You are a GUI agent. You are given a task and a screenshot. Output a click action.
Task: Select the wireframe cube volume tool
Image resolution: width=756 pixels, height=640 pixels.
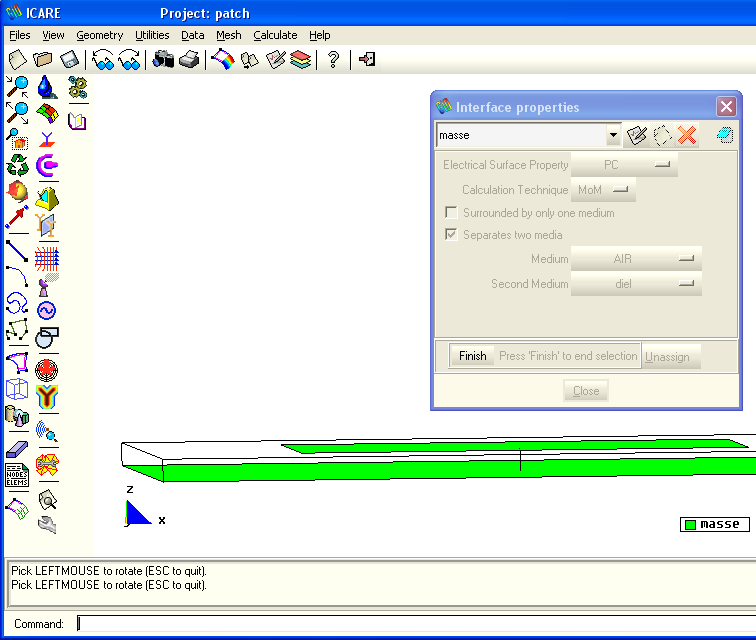(17, 389)
